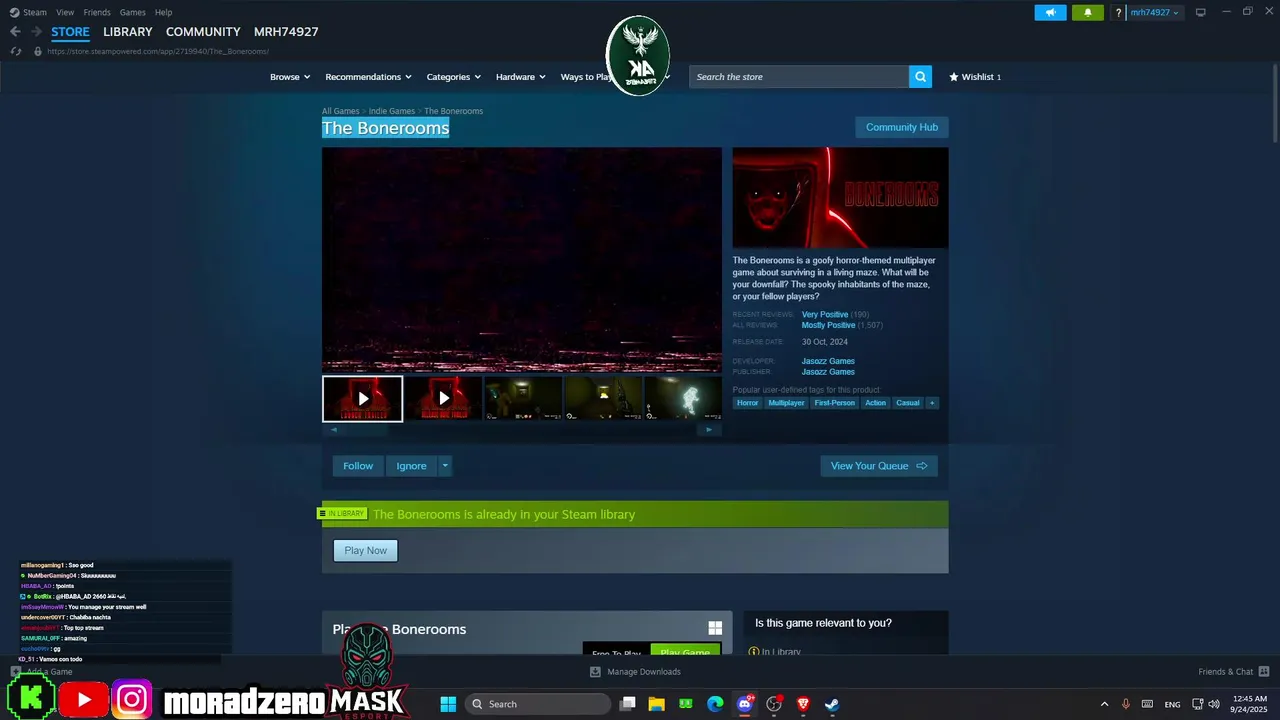The height and width of the screenshot is (720, 1280).
Task: Select the glowing figure screenshot thumbnail
Action: (x=685, y=398)
